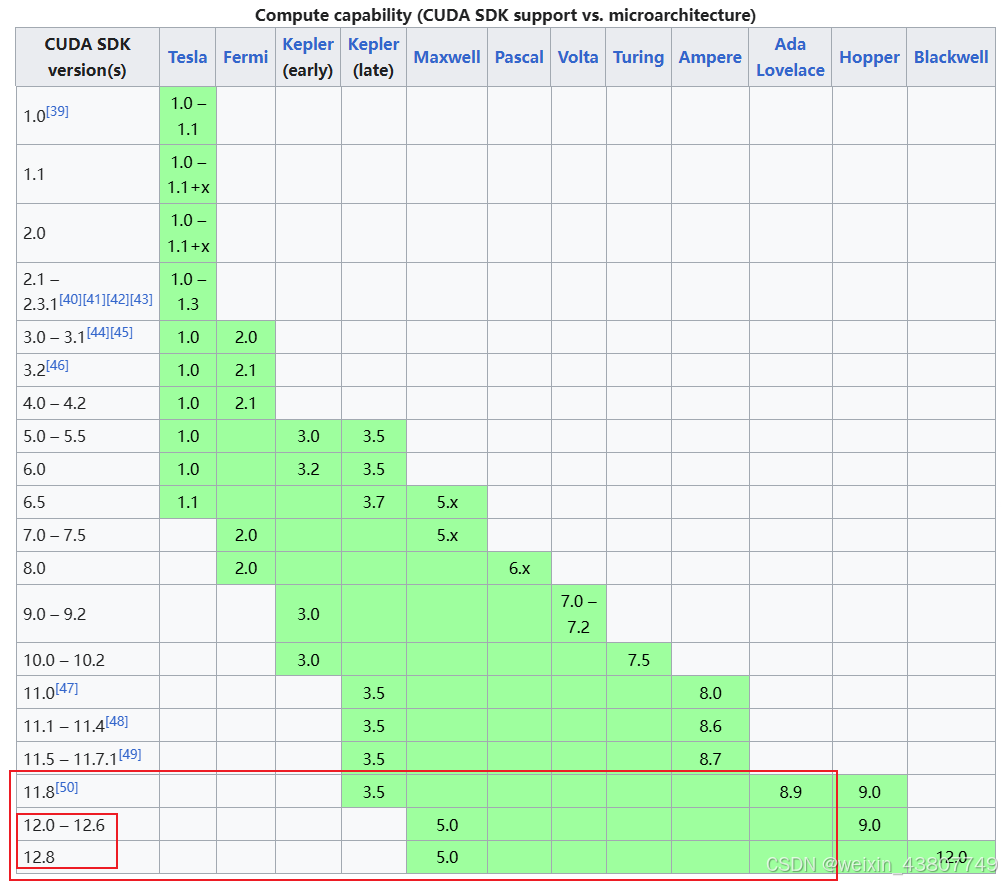Select the '2.0' Fermi cell in the 8.0 row
Screen dimensions: 1002x883
245,568
